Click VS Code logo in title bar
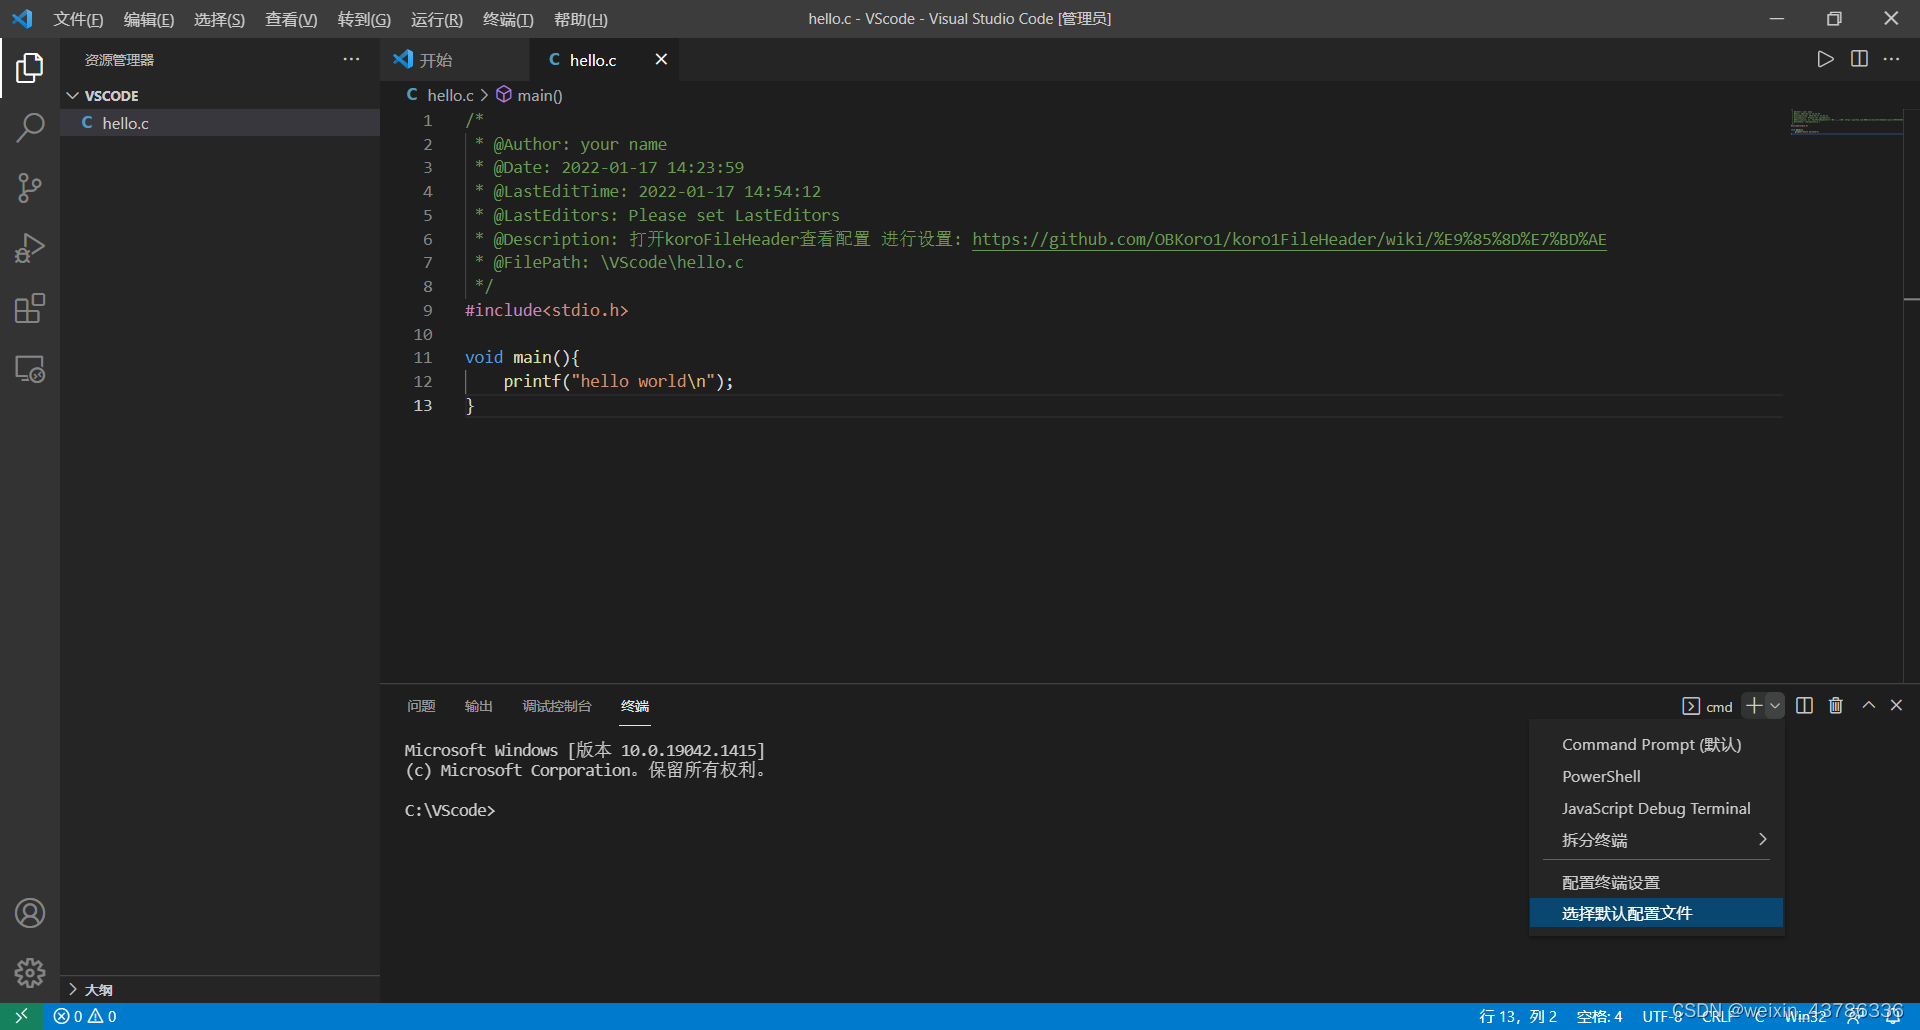The width and height of the screenshot is (1920, 1030). (22, 19)
